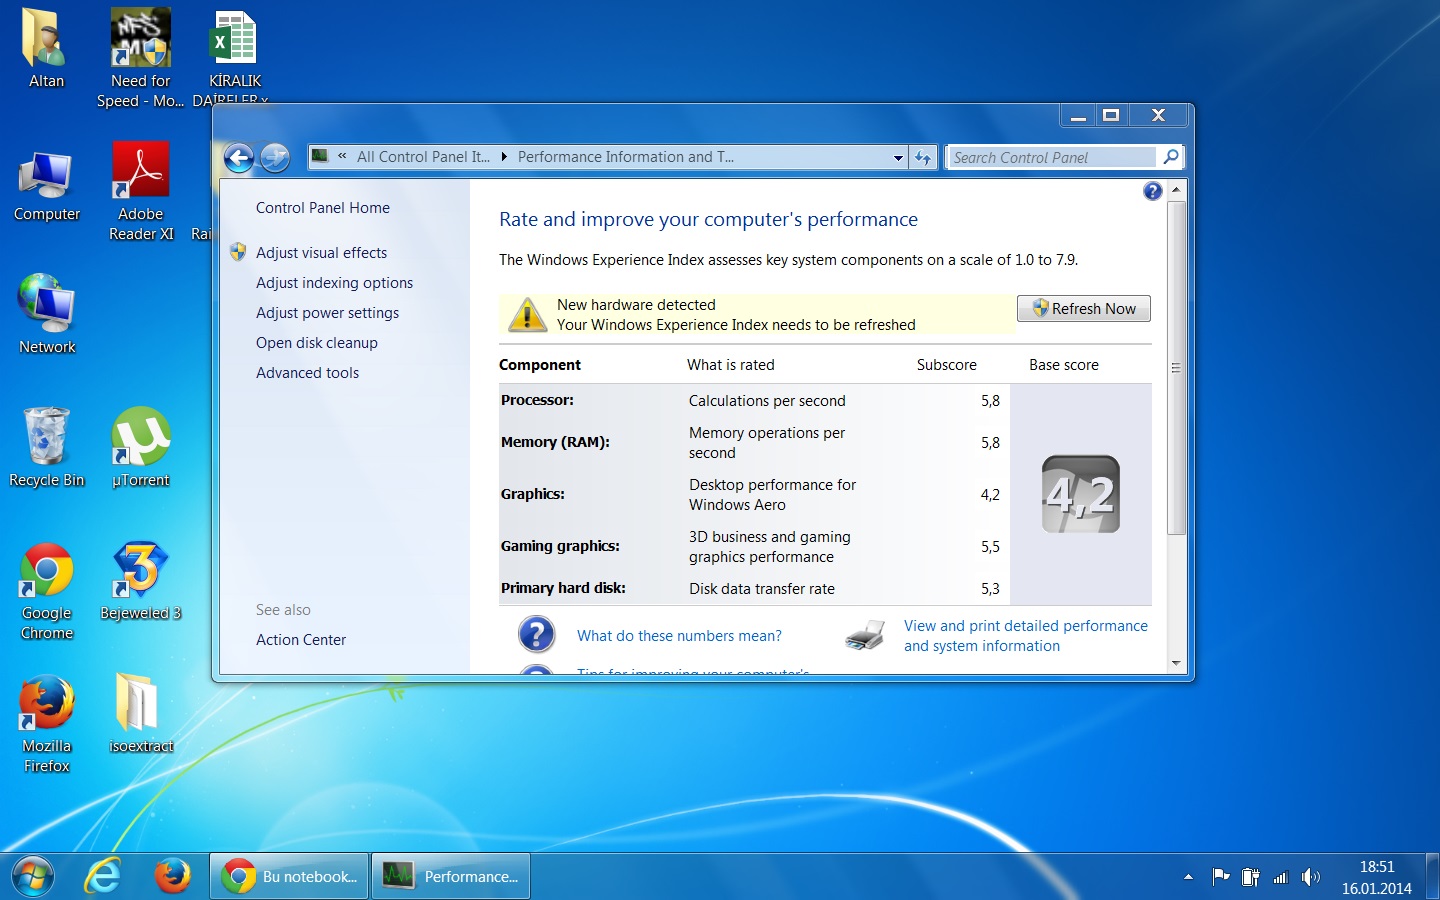Switch to the Chrome taskbar window
This screenshot has width=1440, height=900.
tap(290, 877)
